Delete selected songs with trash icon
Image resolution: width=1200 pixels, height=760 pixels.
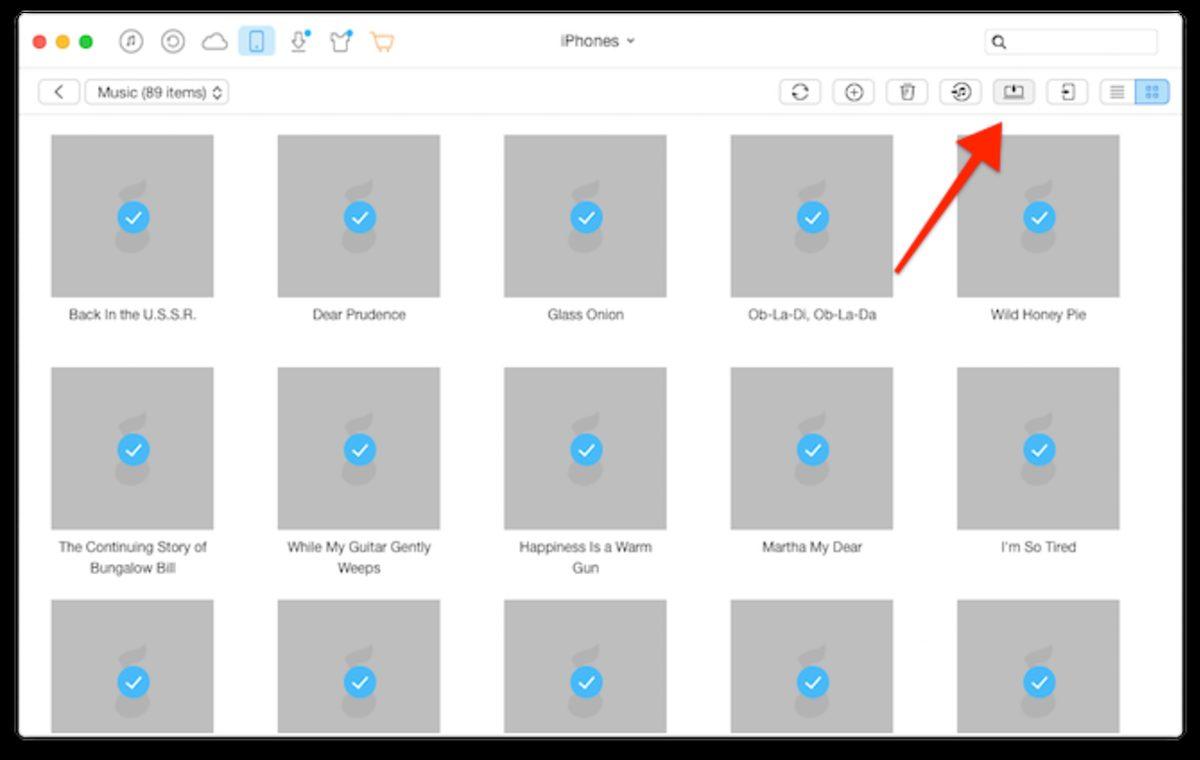pyautogui.click(x=907, y=92)
